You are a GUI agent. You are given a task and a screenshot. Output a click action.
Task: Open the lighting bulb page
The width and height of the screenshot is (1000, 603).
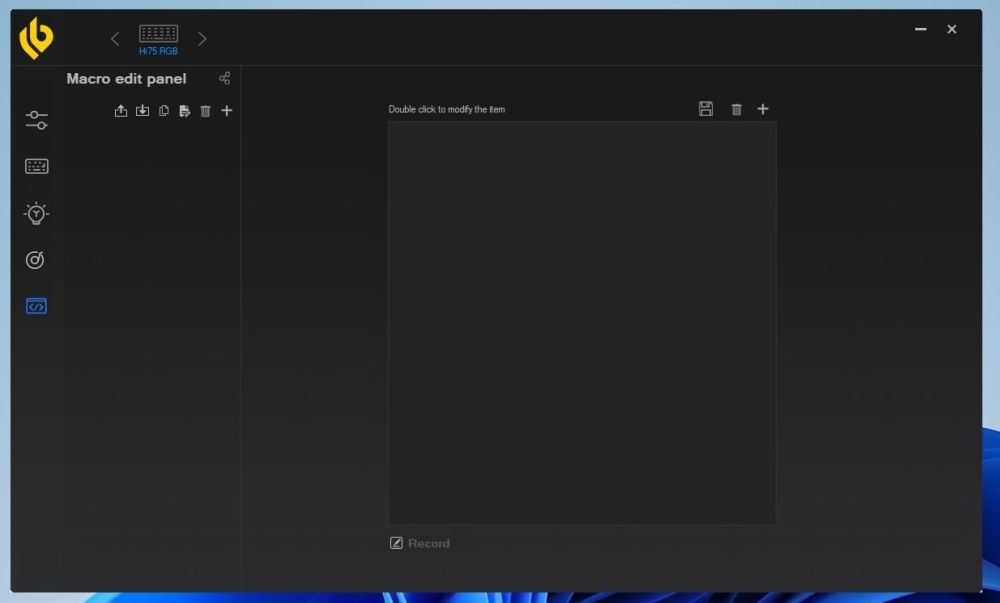point(36,214)
